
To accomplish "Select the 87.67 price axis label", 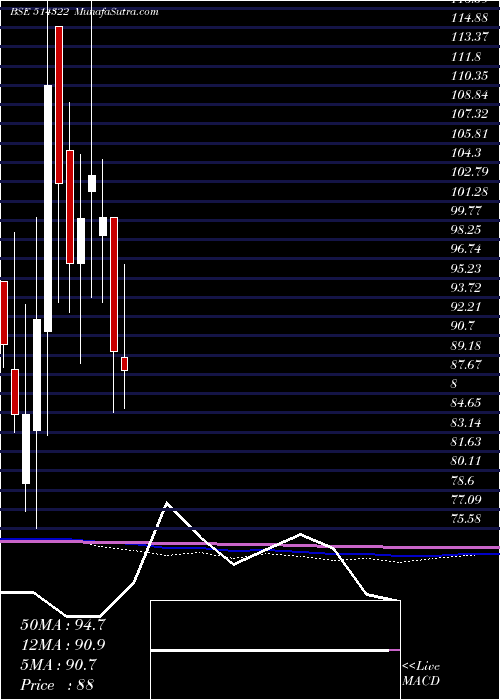I will pyautogui.click(x=466, y=364).
